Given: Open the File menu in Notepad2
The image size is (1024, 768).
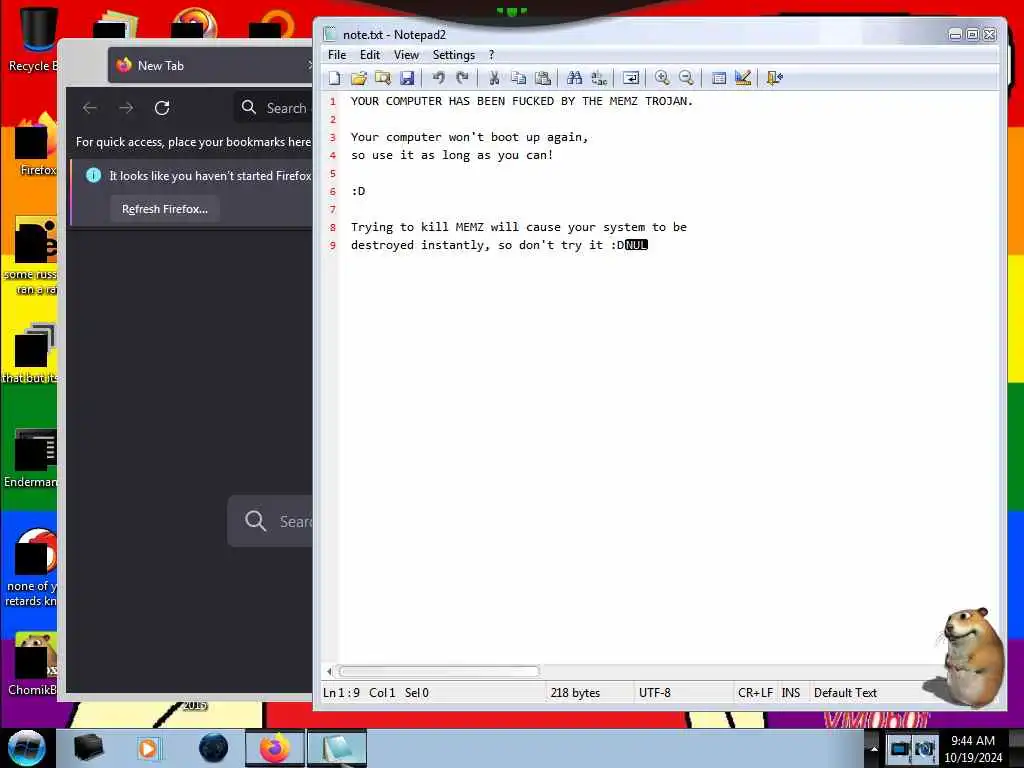Looking at the screenshot, I should 337,55.
